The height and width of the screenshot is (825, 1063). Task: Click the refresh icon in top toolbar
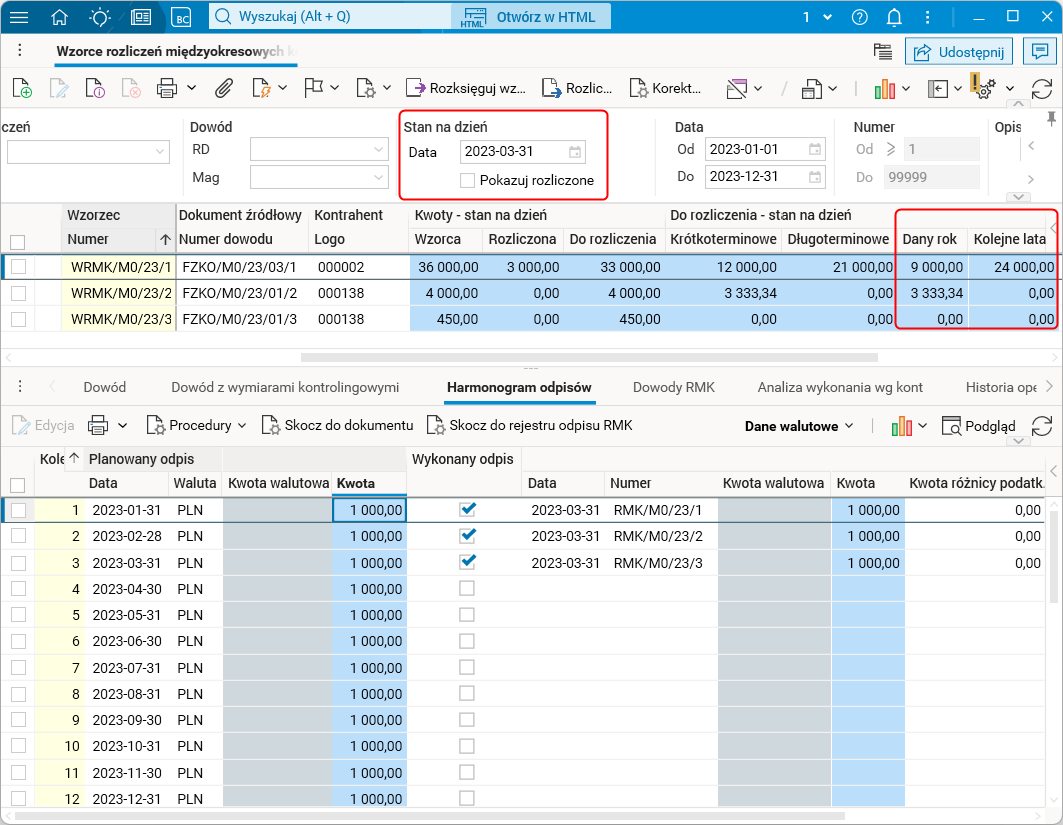click(x=1041, y=88)
